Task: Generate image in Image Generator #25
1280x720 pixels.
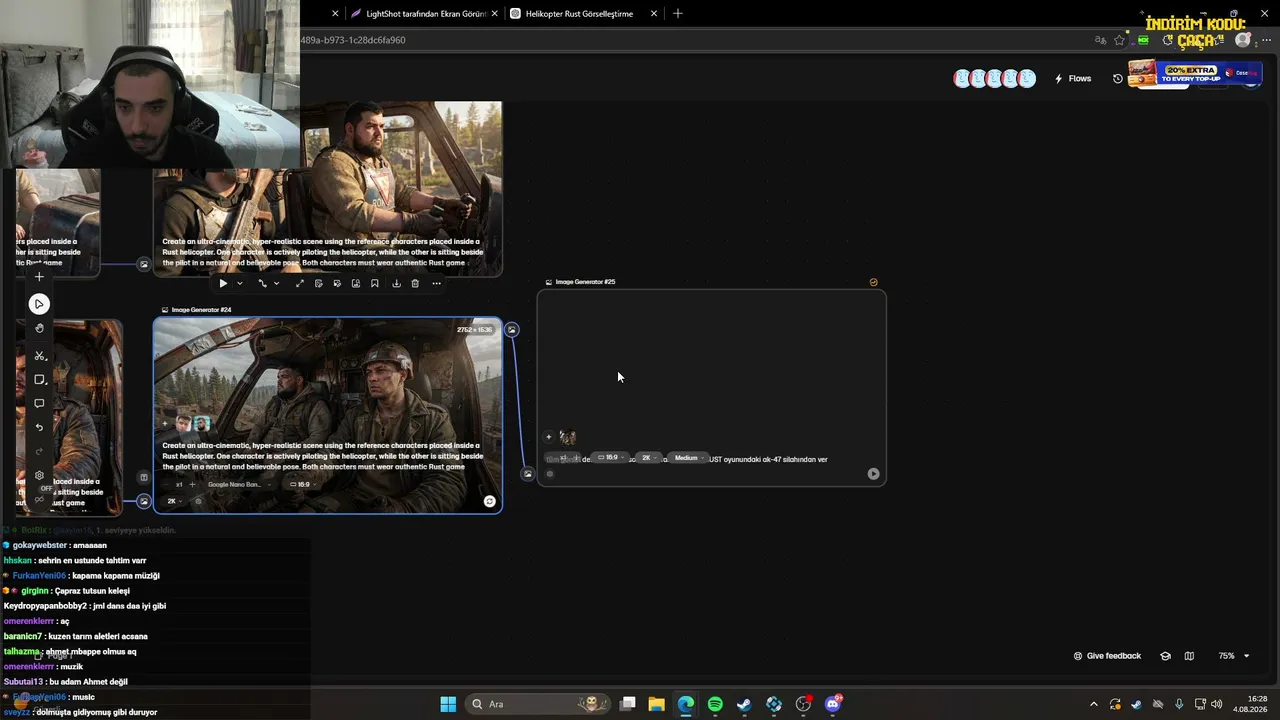Action: point(873,474)
